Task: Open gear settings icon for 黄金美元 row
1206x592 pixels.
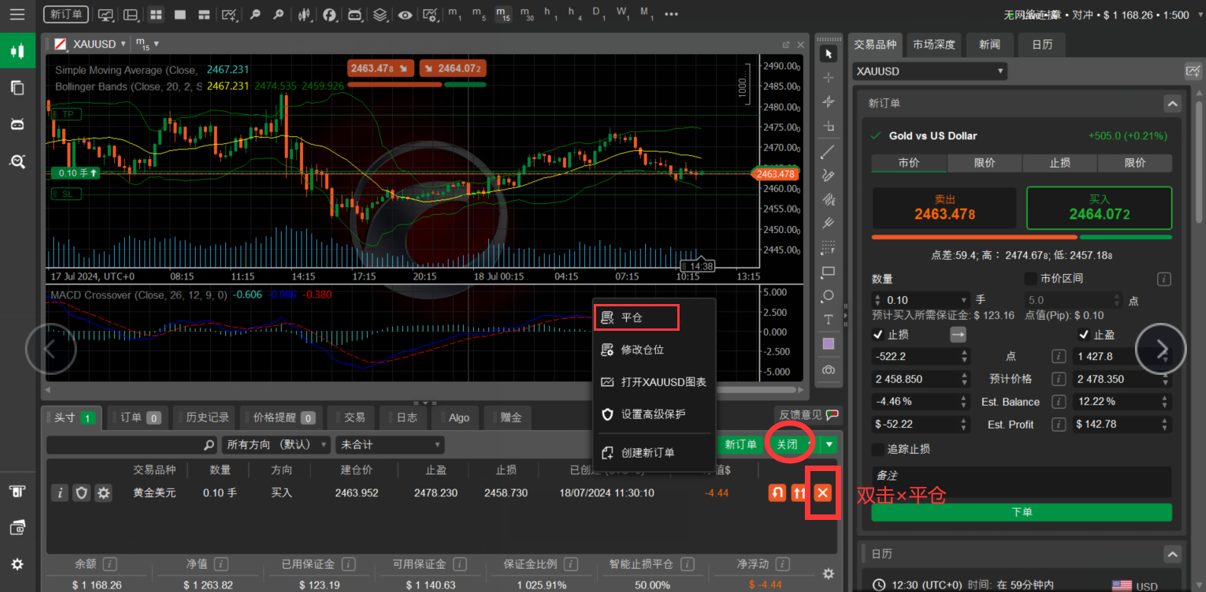Action: click(103, 492)
